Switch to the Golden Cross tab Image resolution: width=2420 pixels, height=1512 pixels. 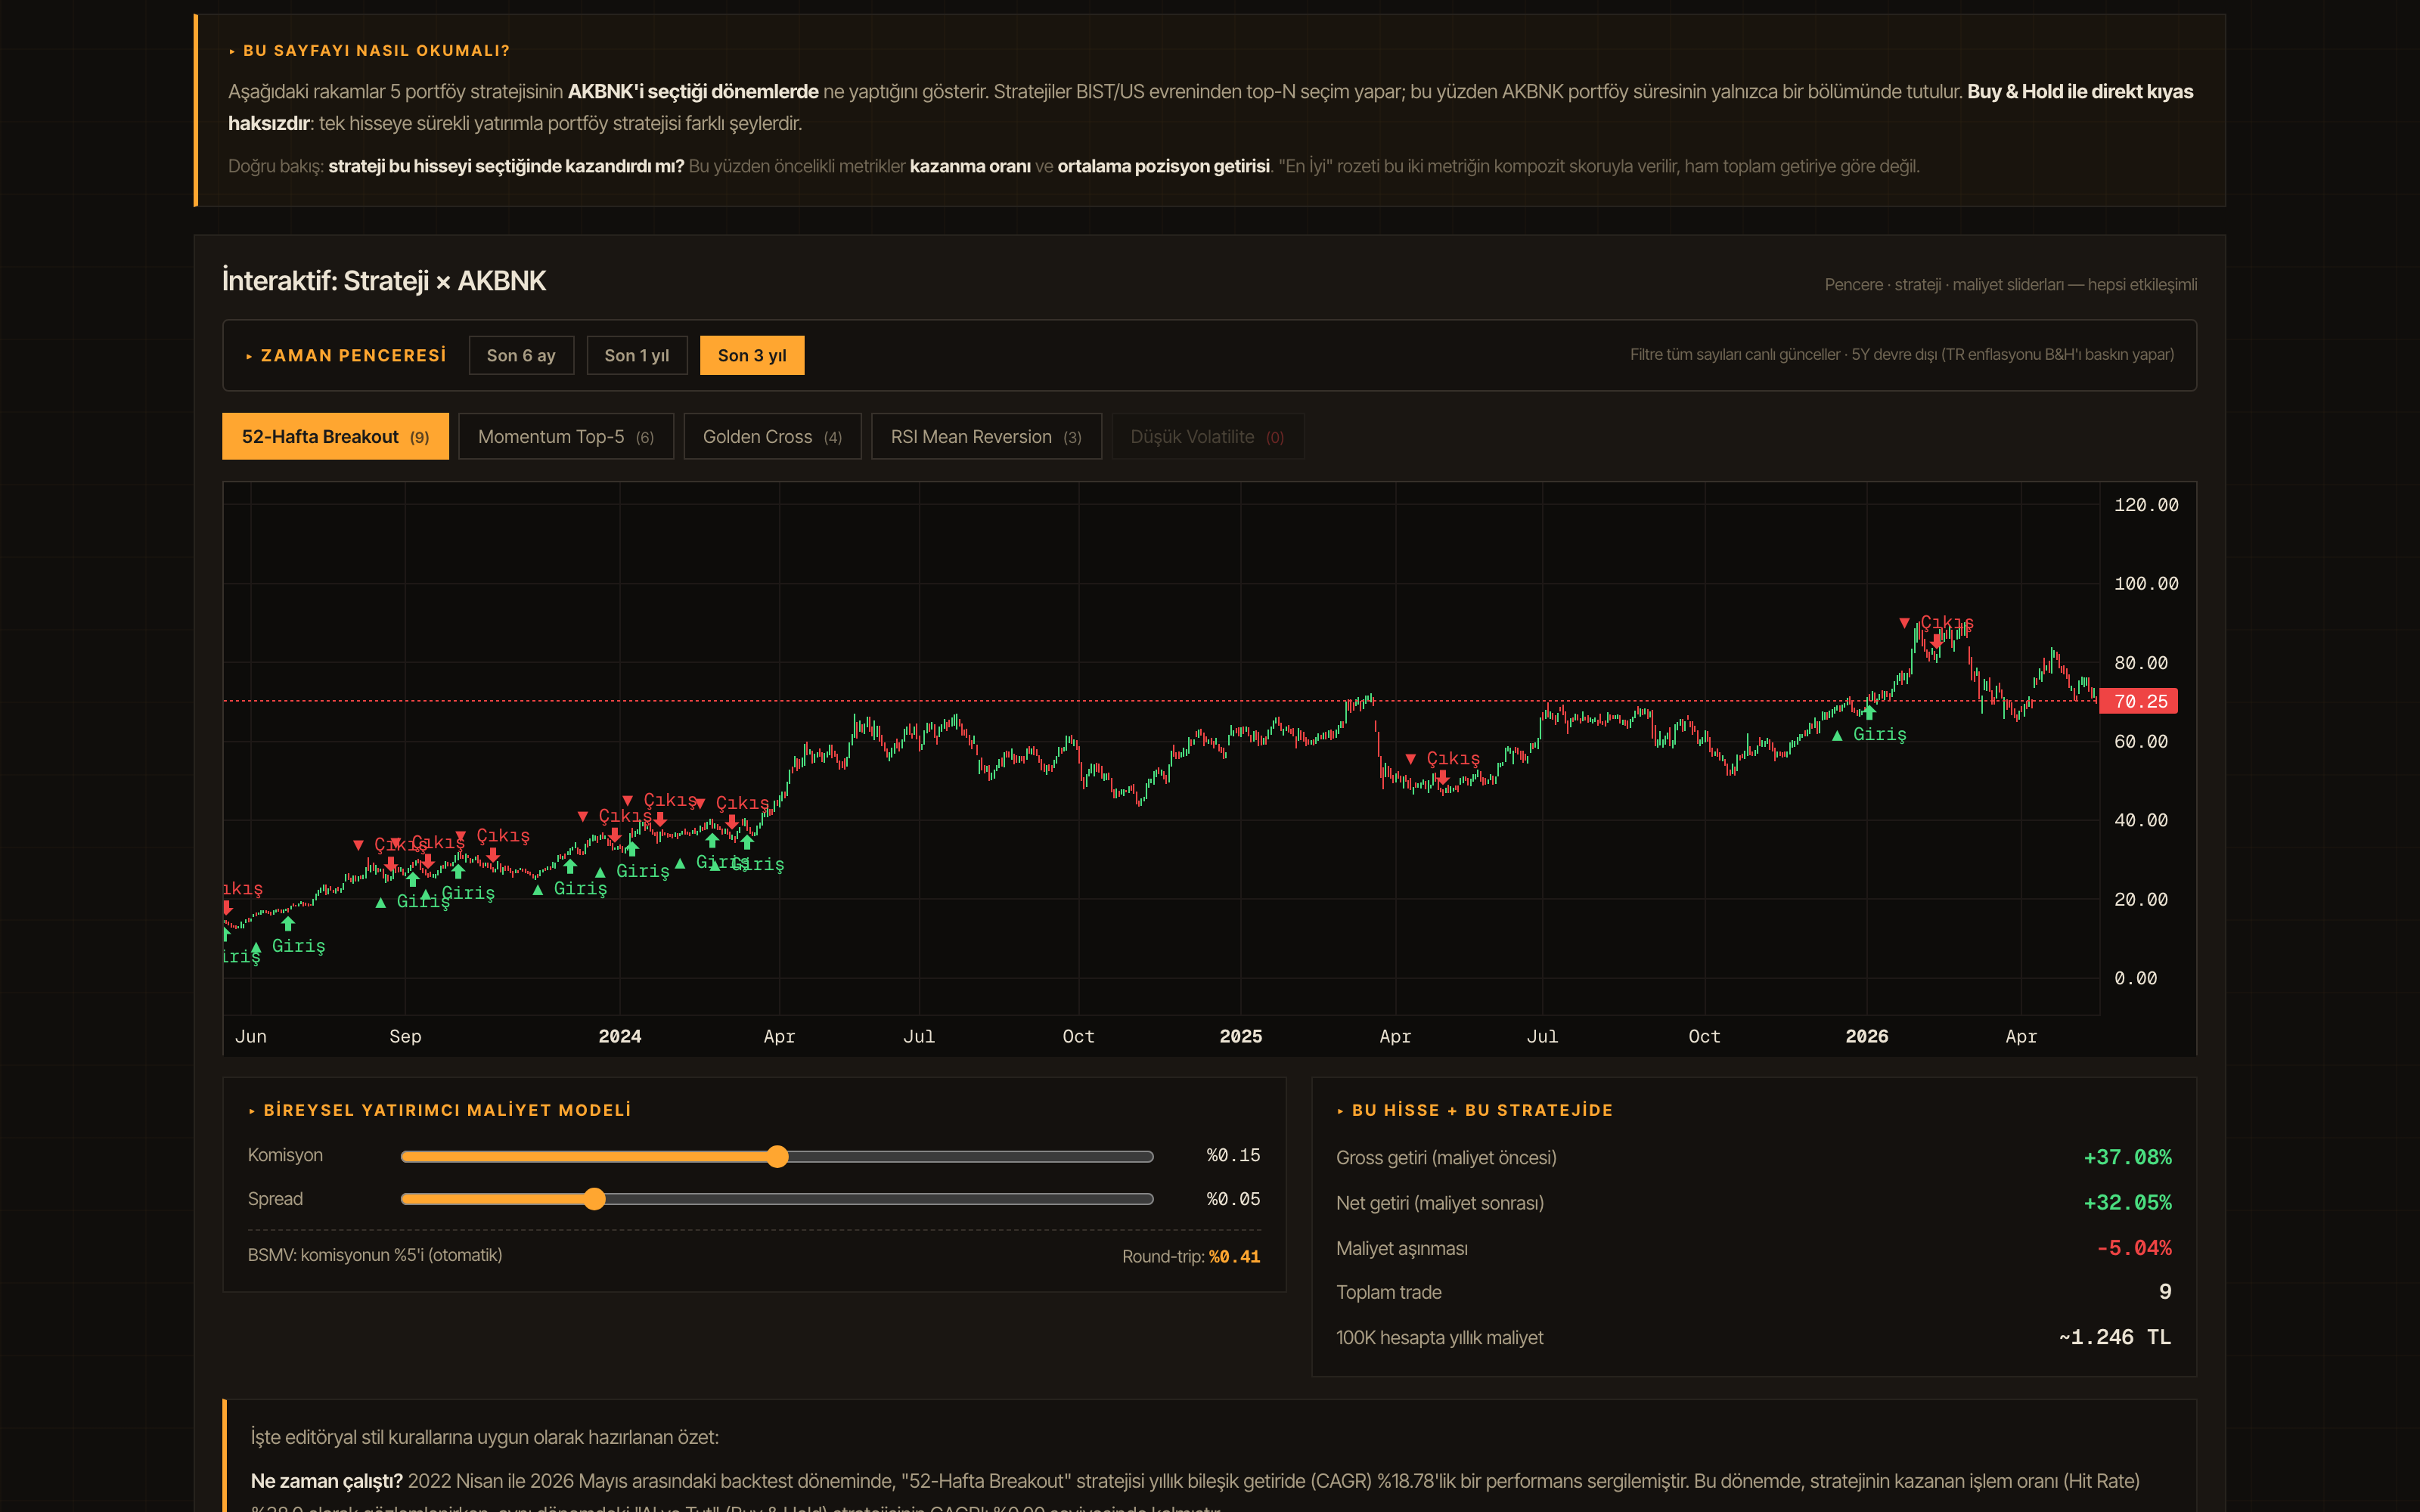pyautogui.click(x=772, y=437)
